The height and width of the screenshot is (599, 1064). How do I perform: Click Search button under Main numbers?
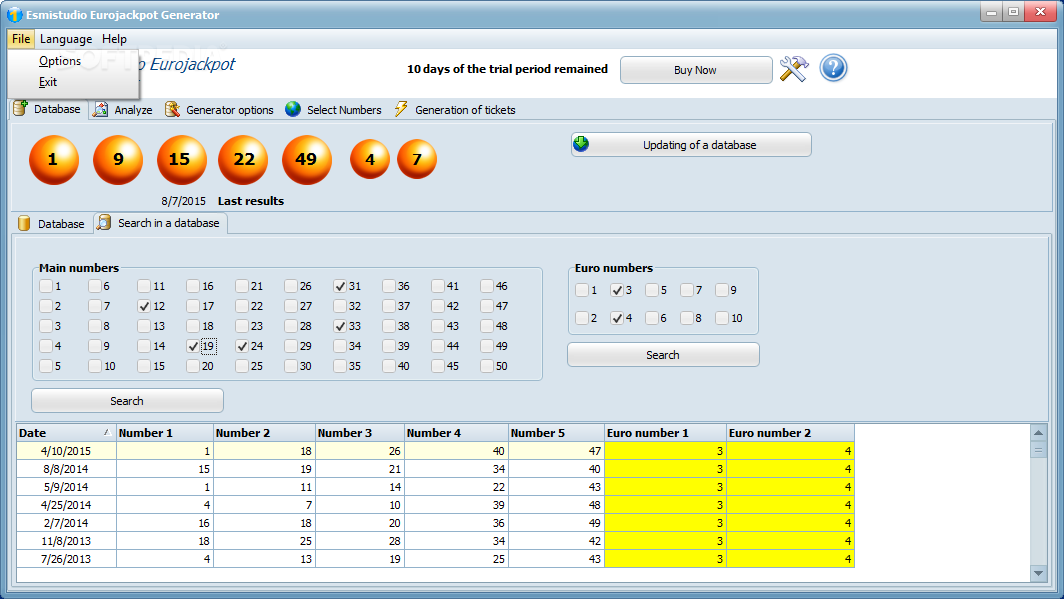(x=127, y=401)
